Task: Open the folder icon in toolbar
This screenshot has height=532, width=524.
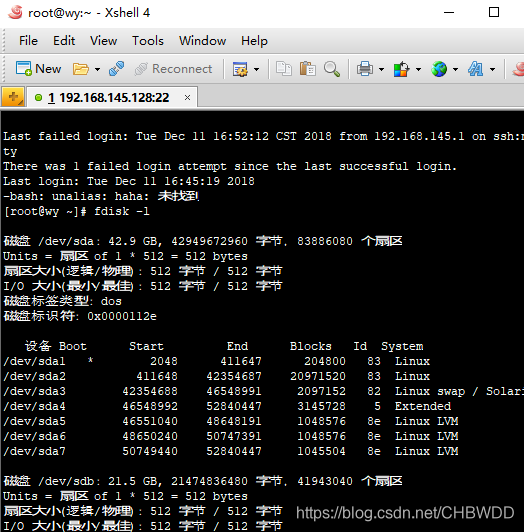Action: tap(81, 69)
